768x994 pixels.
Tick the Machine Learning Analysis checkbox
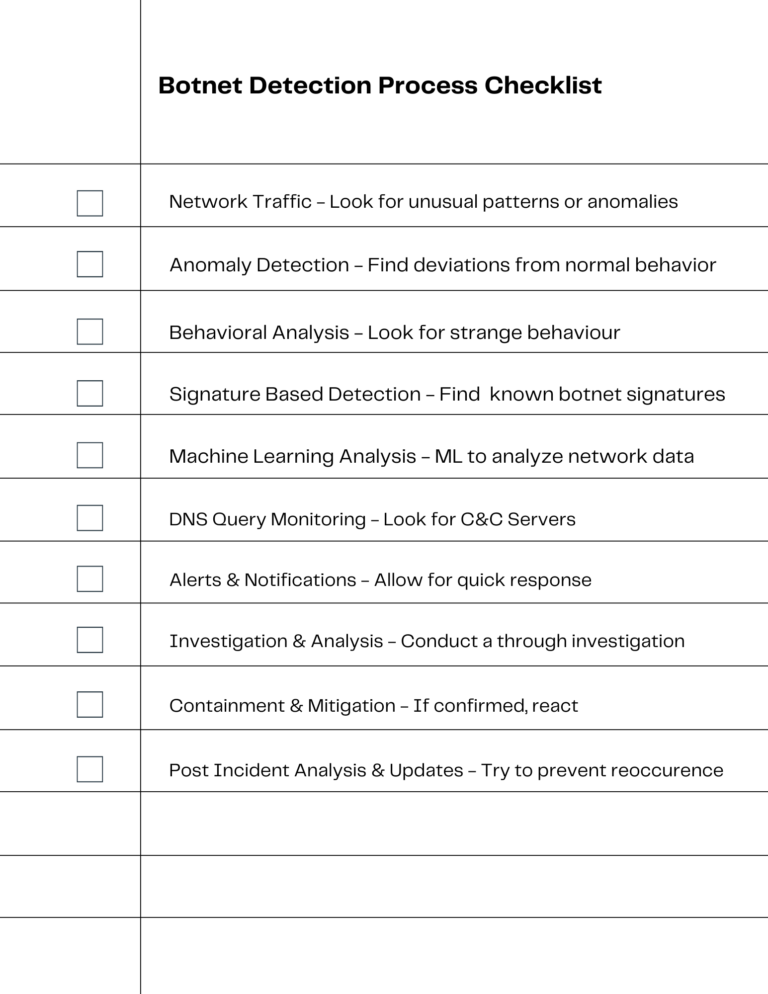tap(90, 456)
